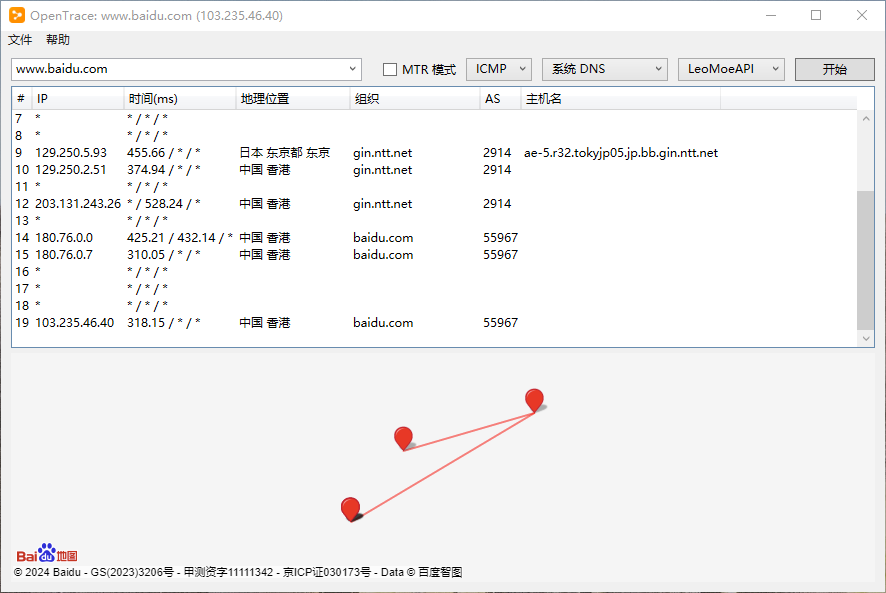Image resolution: width=886 pixels, height=593 pixels.
Task: Click the time value 318.15 / * / *
Action: (x=164, y=322)
